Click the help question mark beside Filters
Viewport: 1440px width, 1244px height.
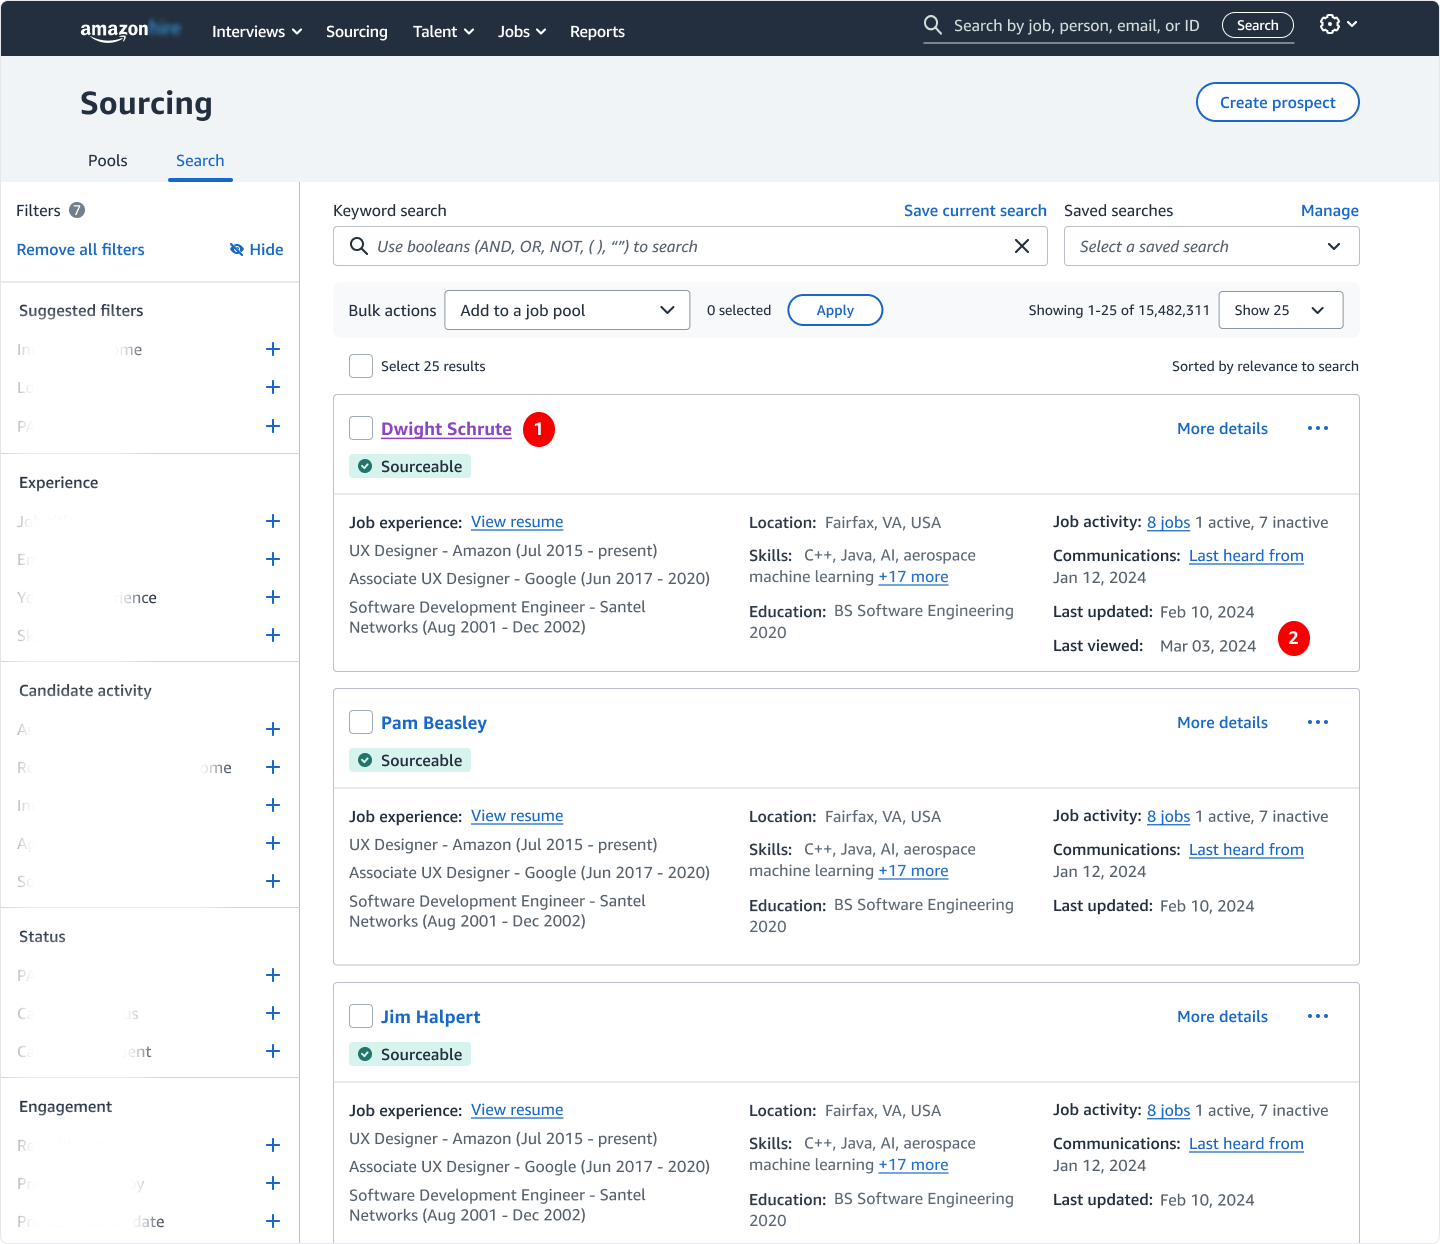pos(77,210)
